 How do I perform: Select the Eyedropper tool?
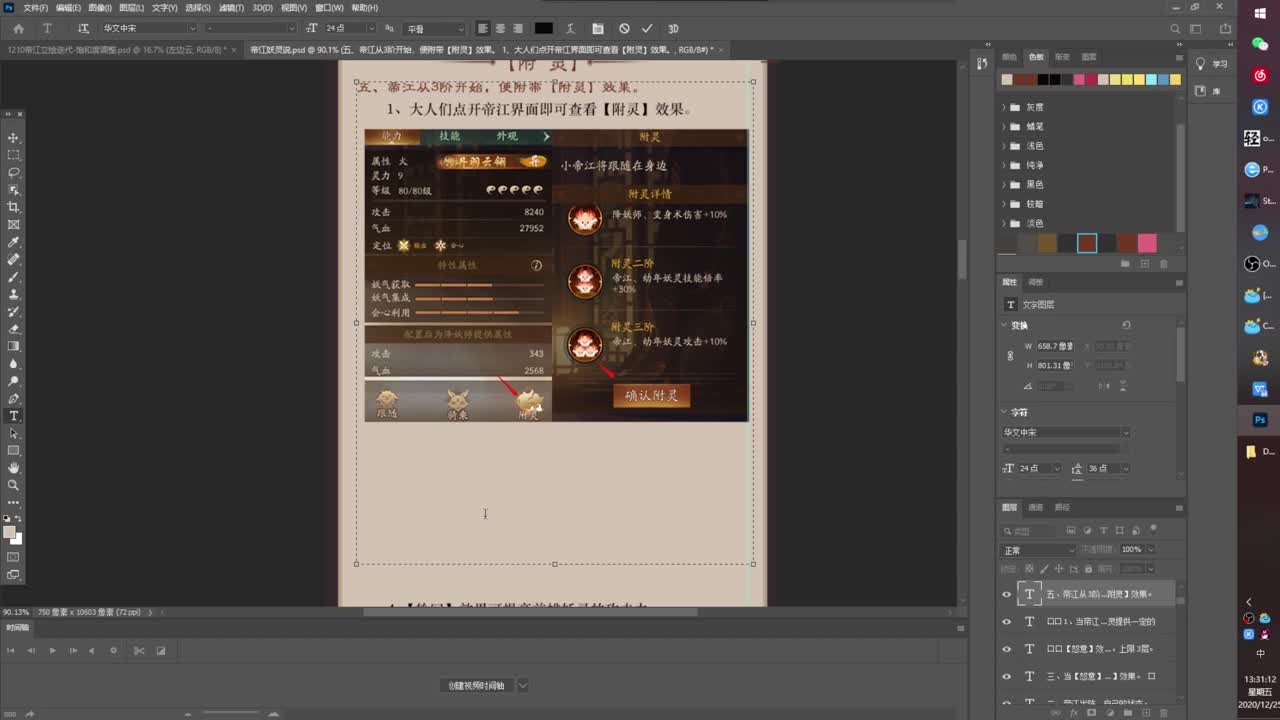tap(14, 242)
